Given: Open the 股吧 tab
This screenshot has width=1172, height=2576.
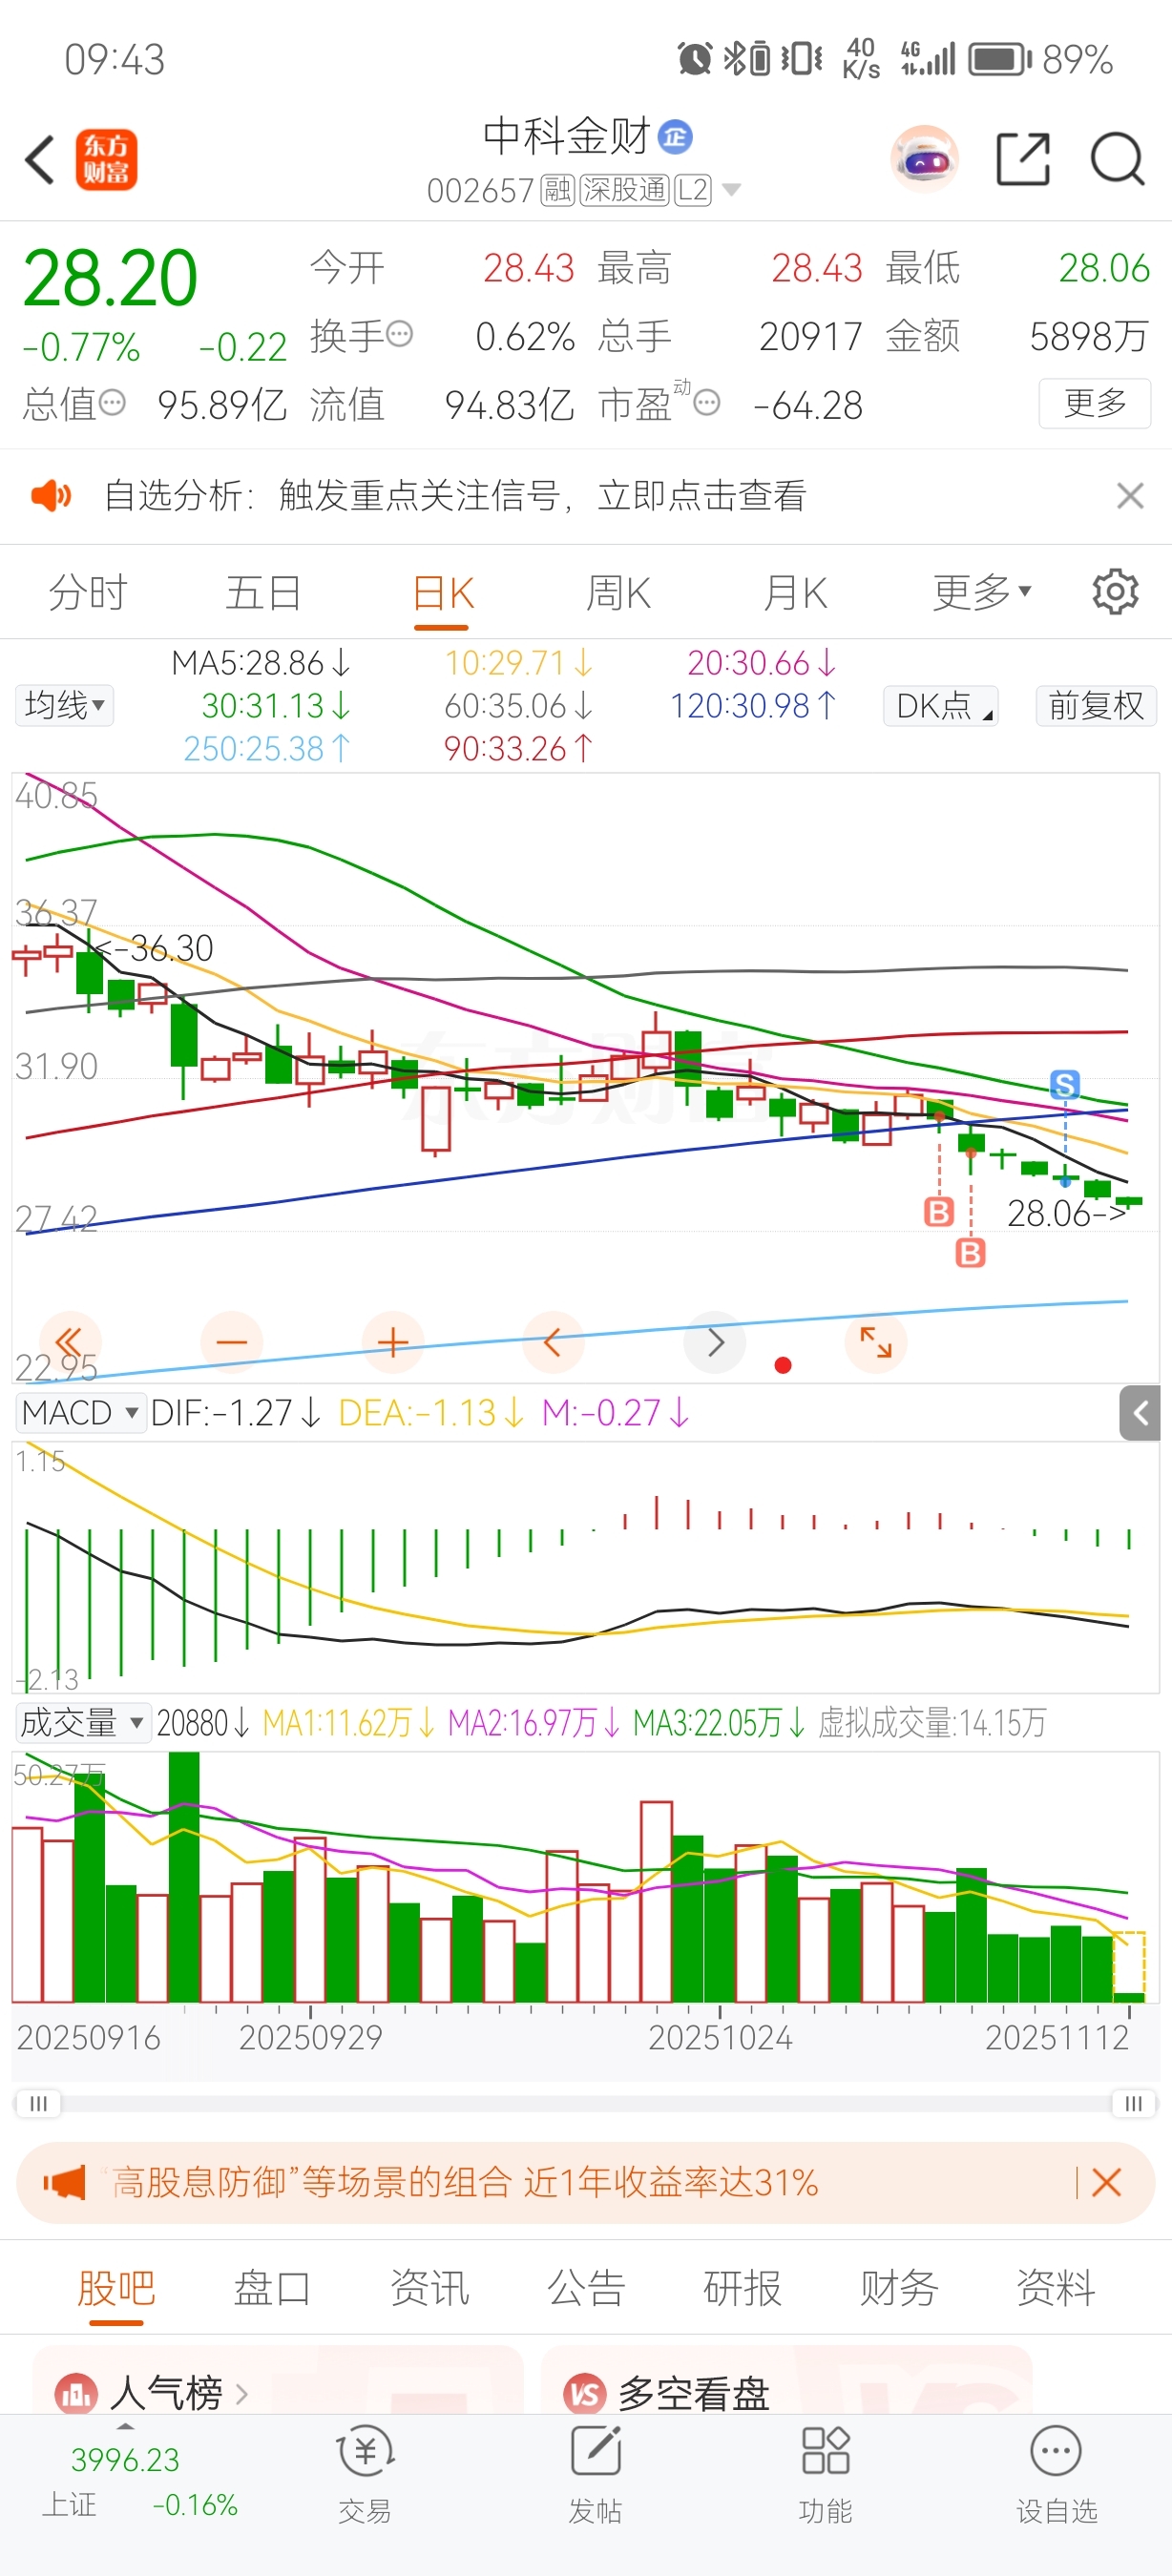Looking at the screenshot, I should coord(116,2288).
